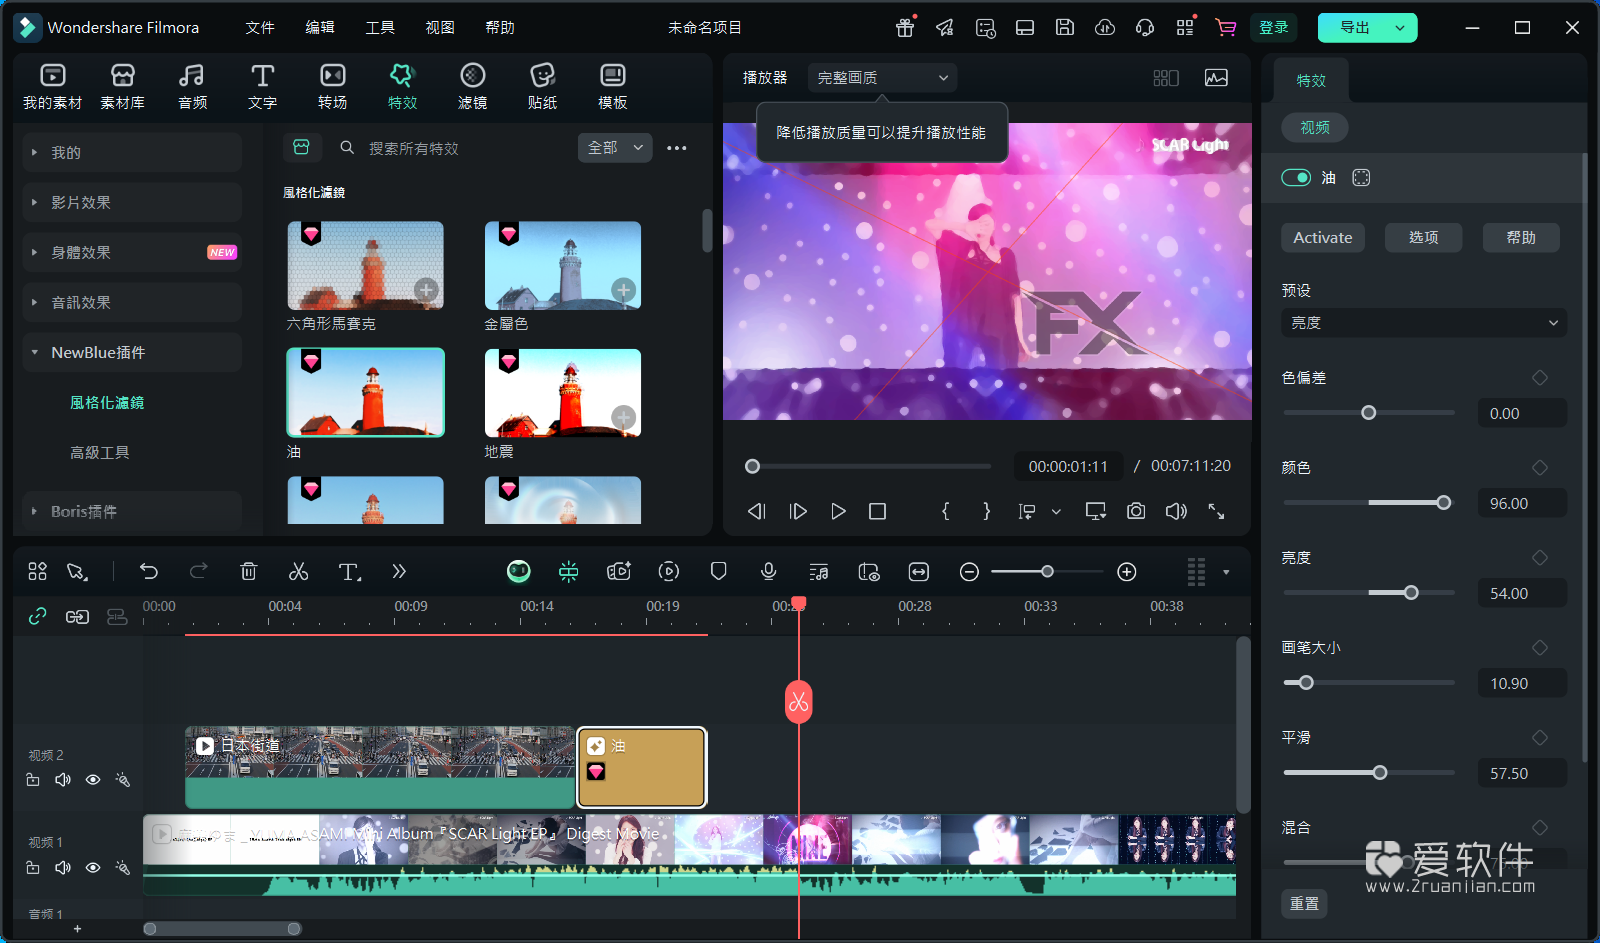Click the 导出 export button

(x=1355, y=27)
